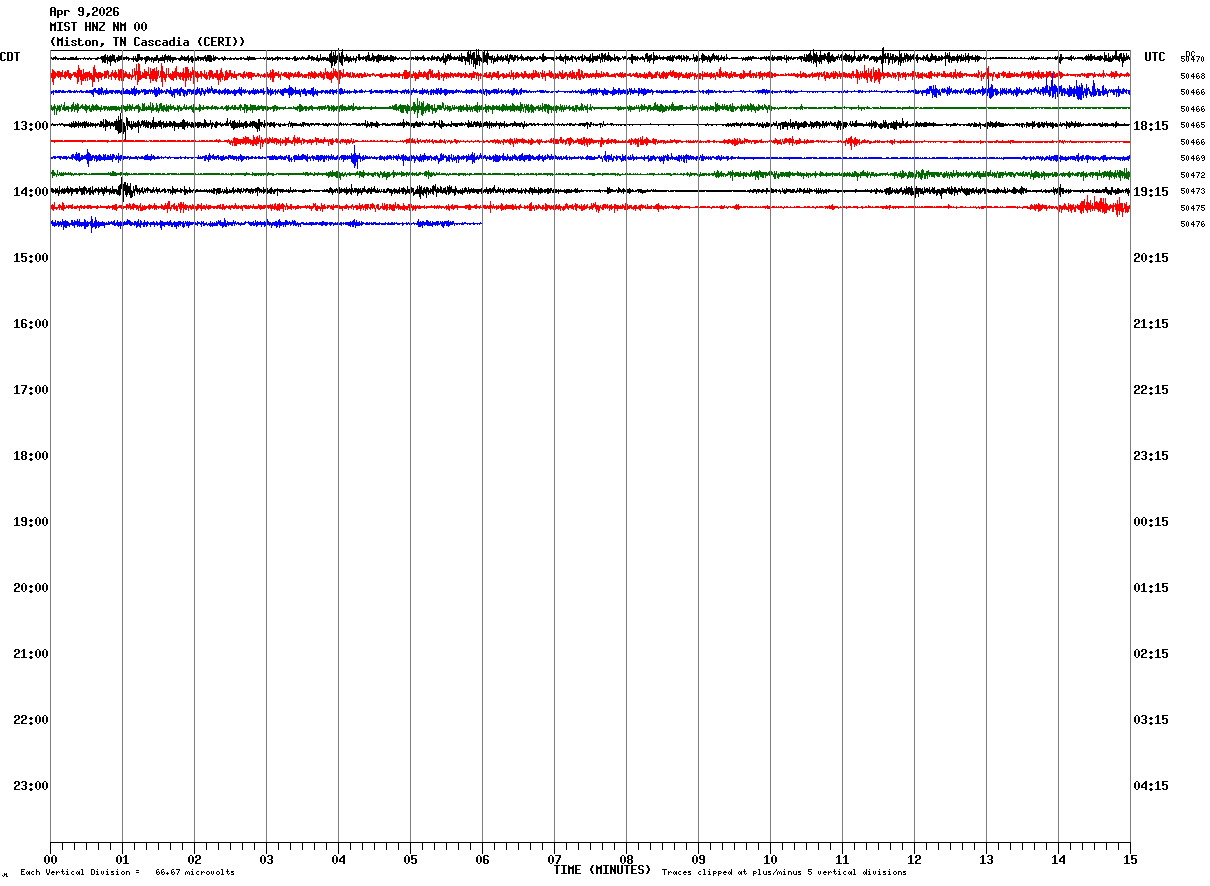The height and width of the screenshot is (886, 1210).
Task: Click the "04:15" UTC time label
Action: pos(1151,786)
